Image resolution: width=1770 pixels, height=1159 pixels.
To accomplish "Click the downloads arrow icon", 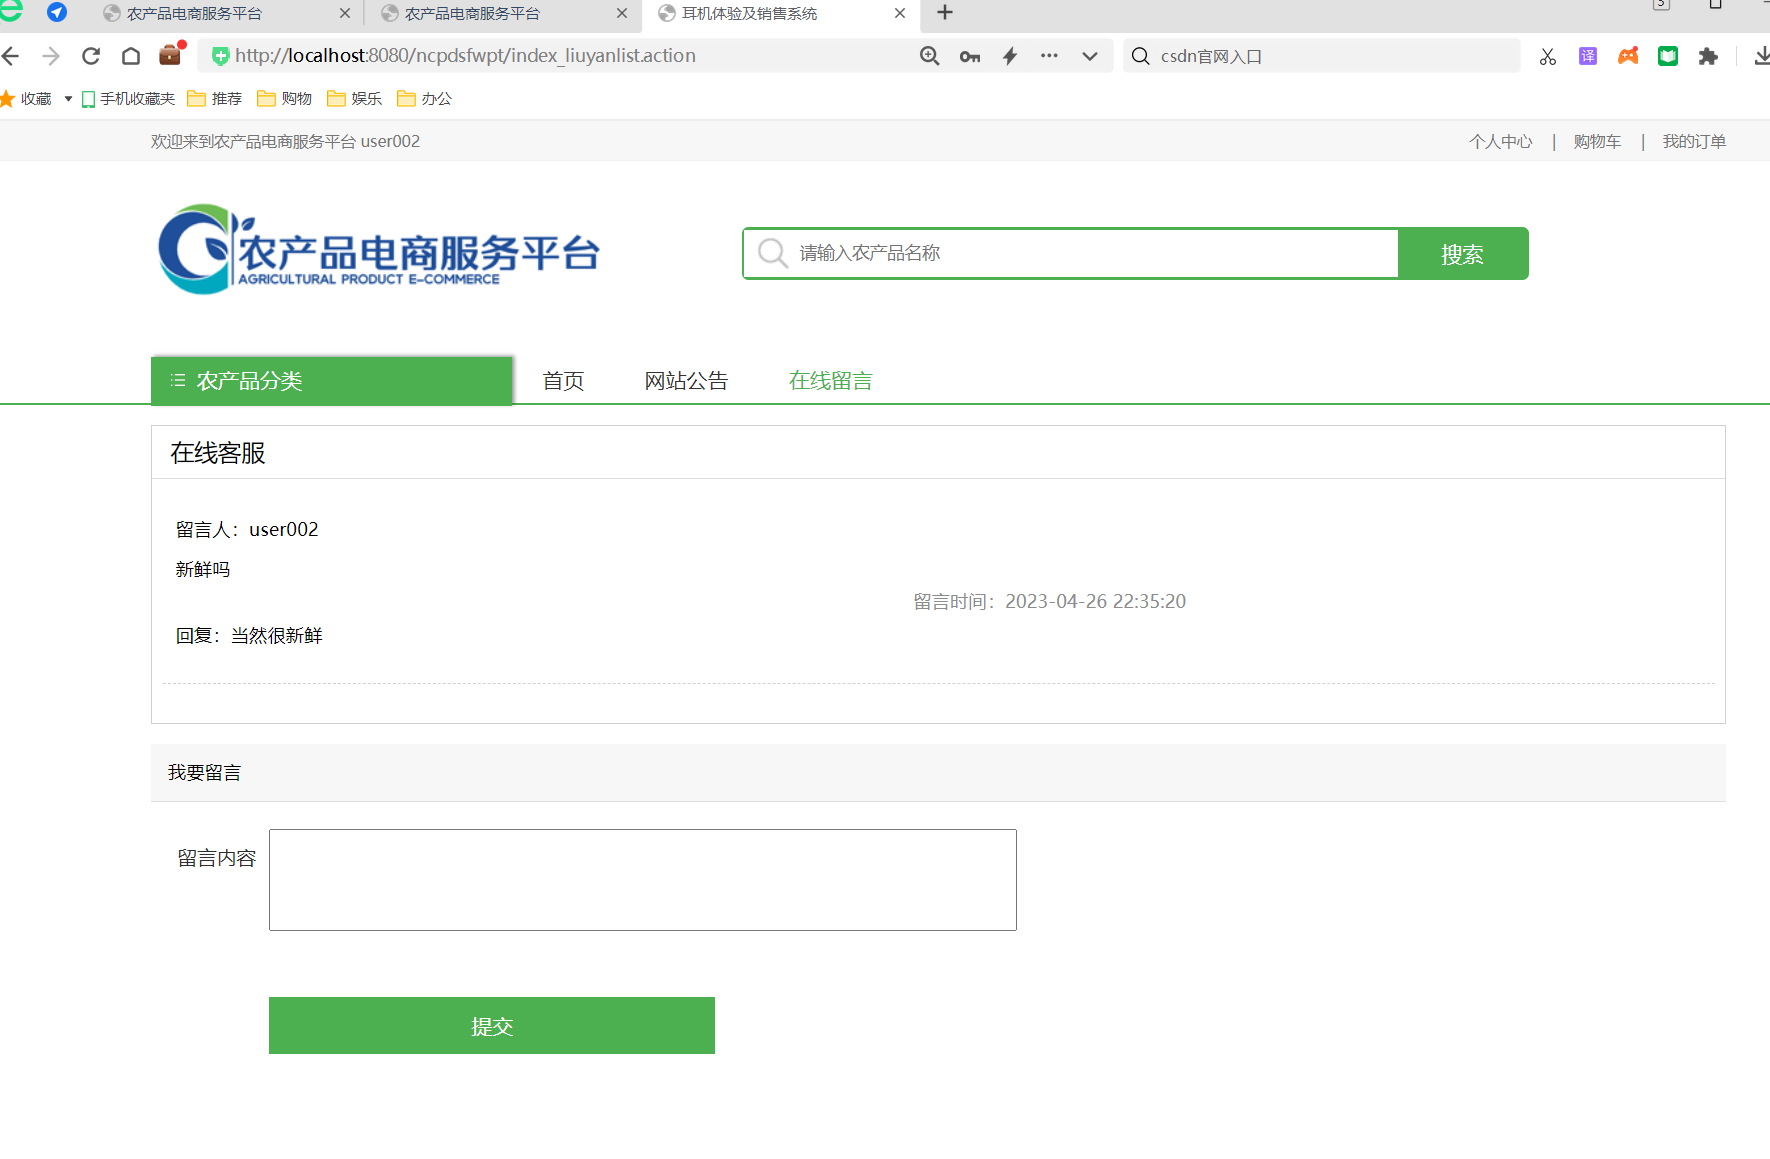I will [1761, 56].
